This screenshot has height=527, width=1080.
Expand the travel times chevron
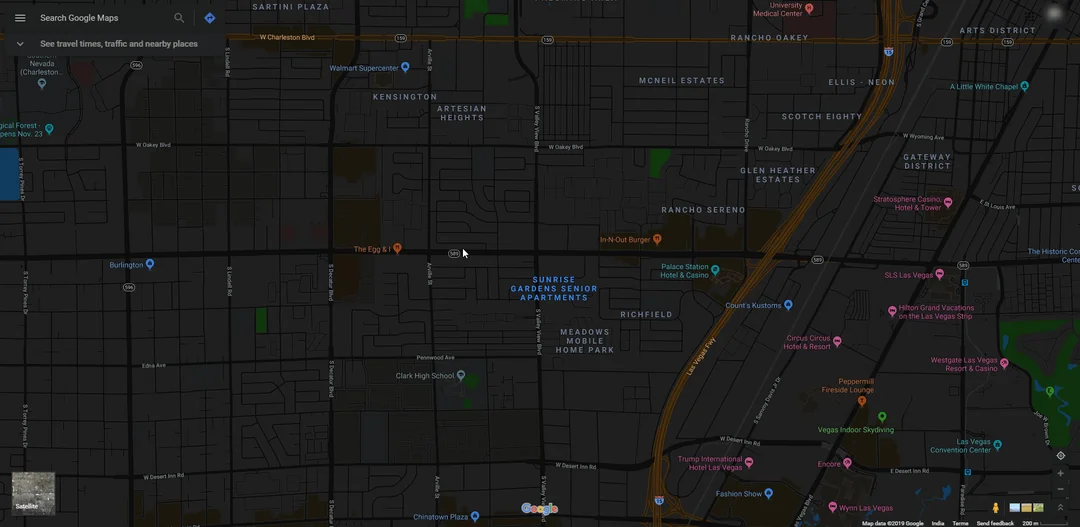[20, 43]
